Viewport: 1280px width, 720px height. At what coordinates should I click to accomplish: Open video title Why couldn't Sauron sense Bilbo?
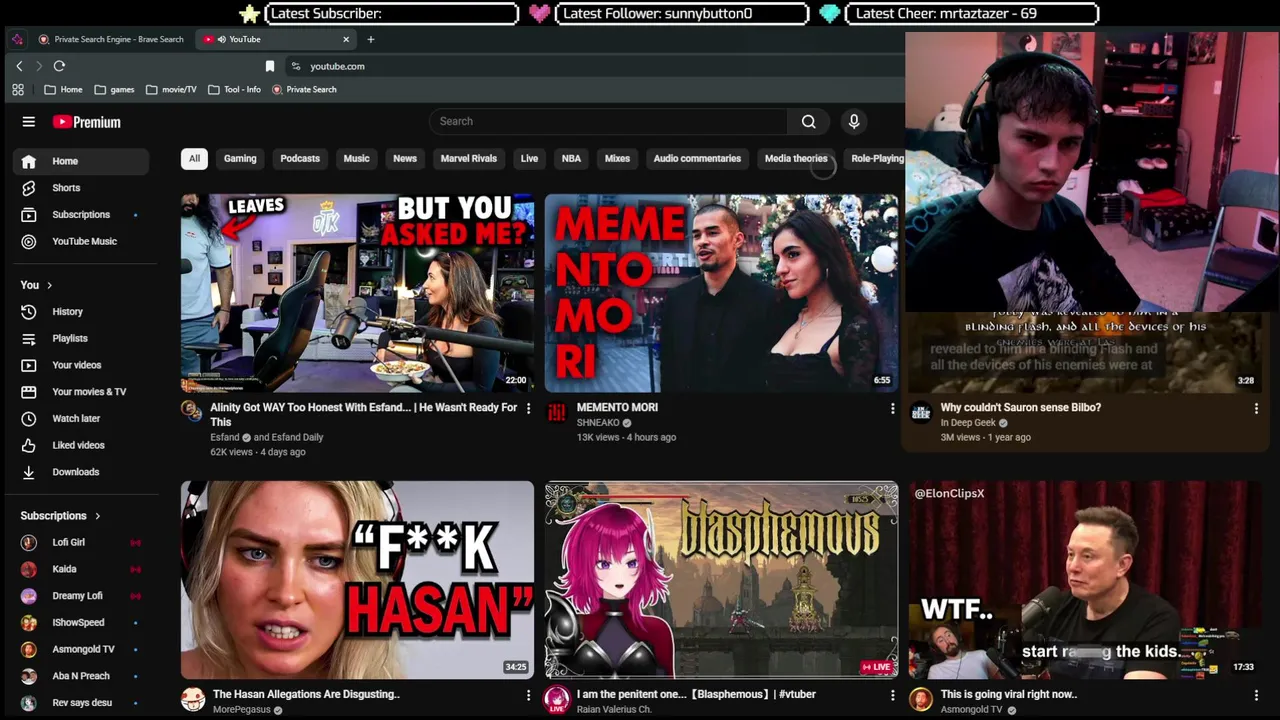pos(1020,408)
